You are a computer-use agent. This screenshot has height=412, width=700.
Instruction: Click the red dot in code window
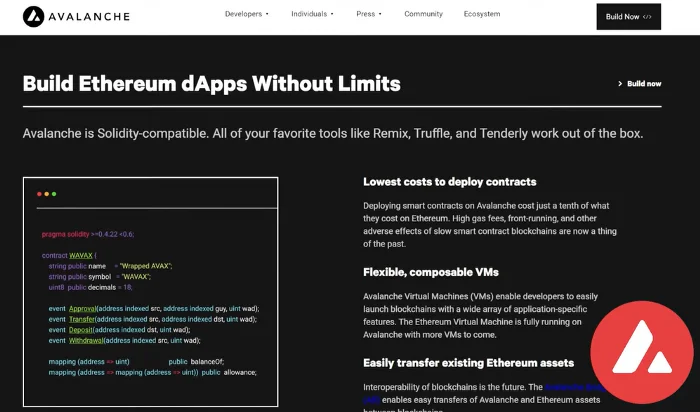point(39,194)
